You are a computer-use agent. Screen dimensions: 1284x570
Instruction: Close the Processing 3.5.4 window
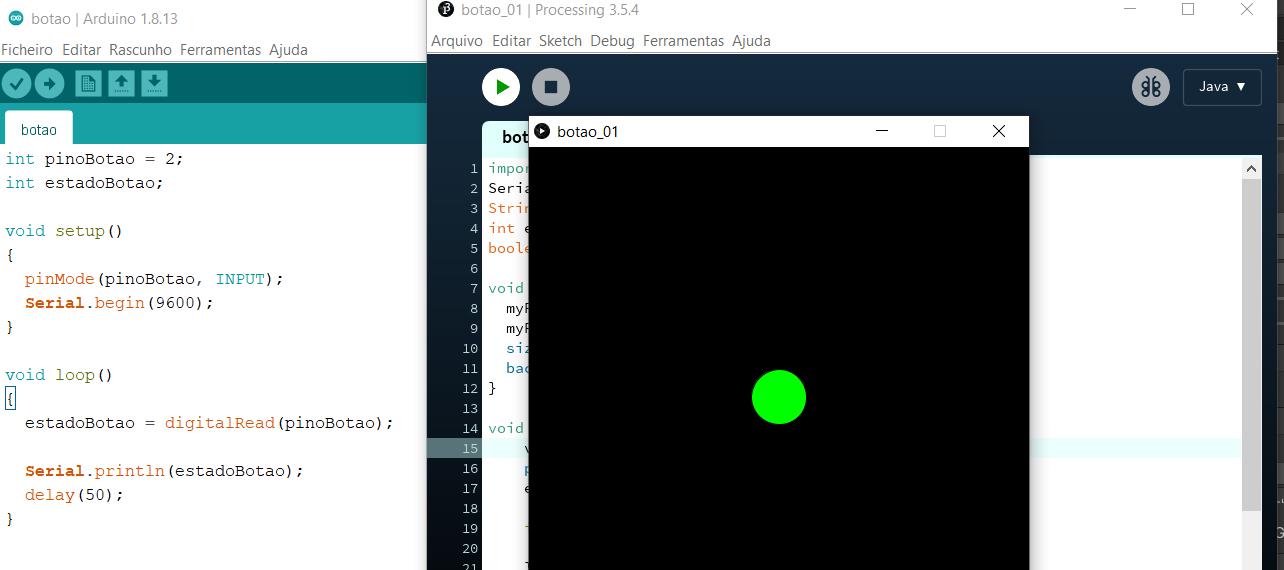pyautogui.click(x=1246, y=10)
